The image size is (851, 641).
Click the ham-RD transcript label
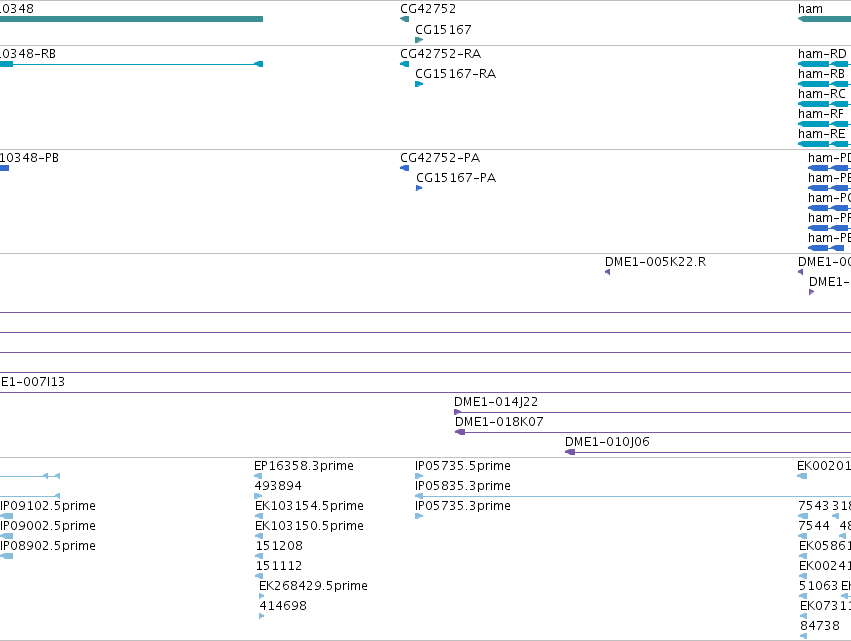point(822,54)
